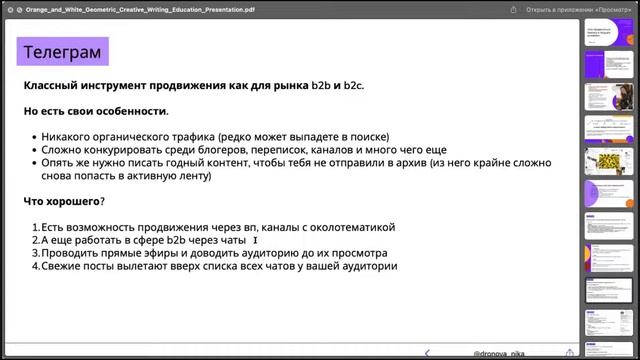This screenshot has height=360, width=640.
Task: Toggle full screen via the icon beside close
Action: 19,10
